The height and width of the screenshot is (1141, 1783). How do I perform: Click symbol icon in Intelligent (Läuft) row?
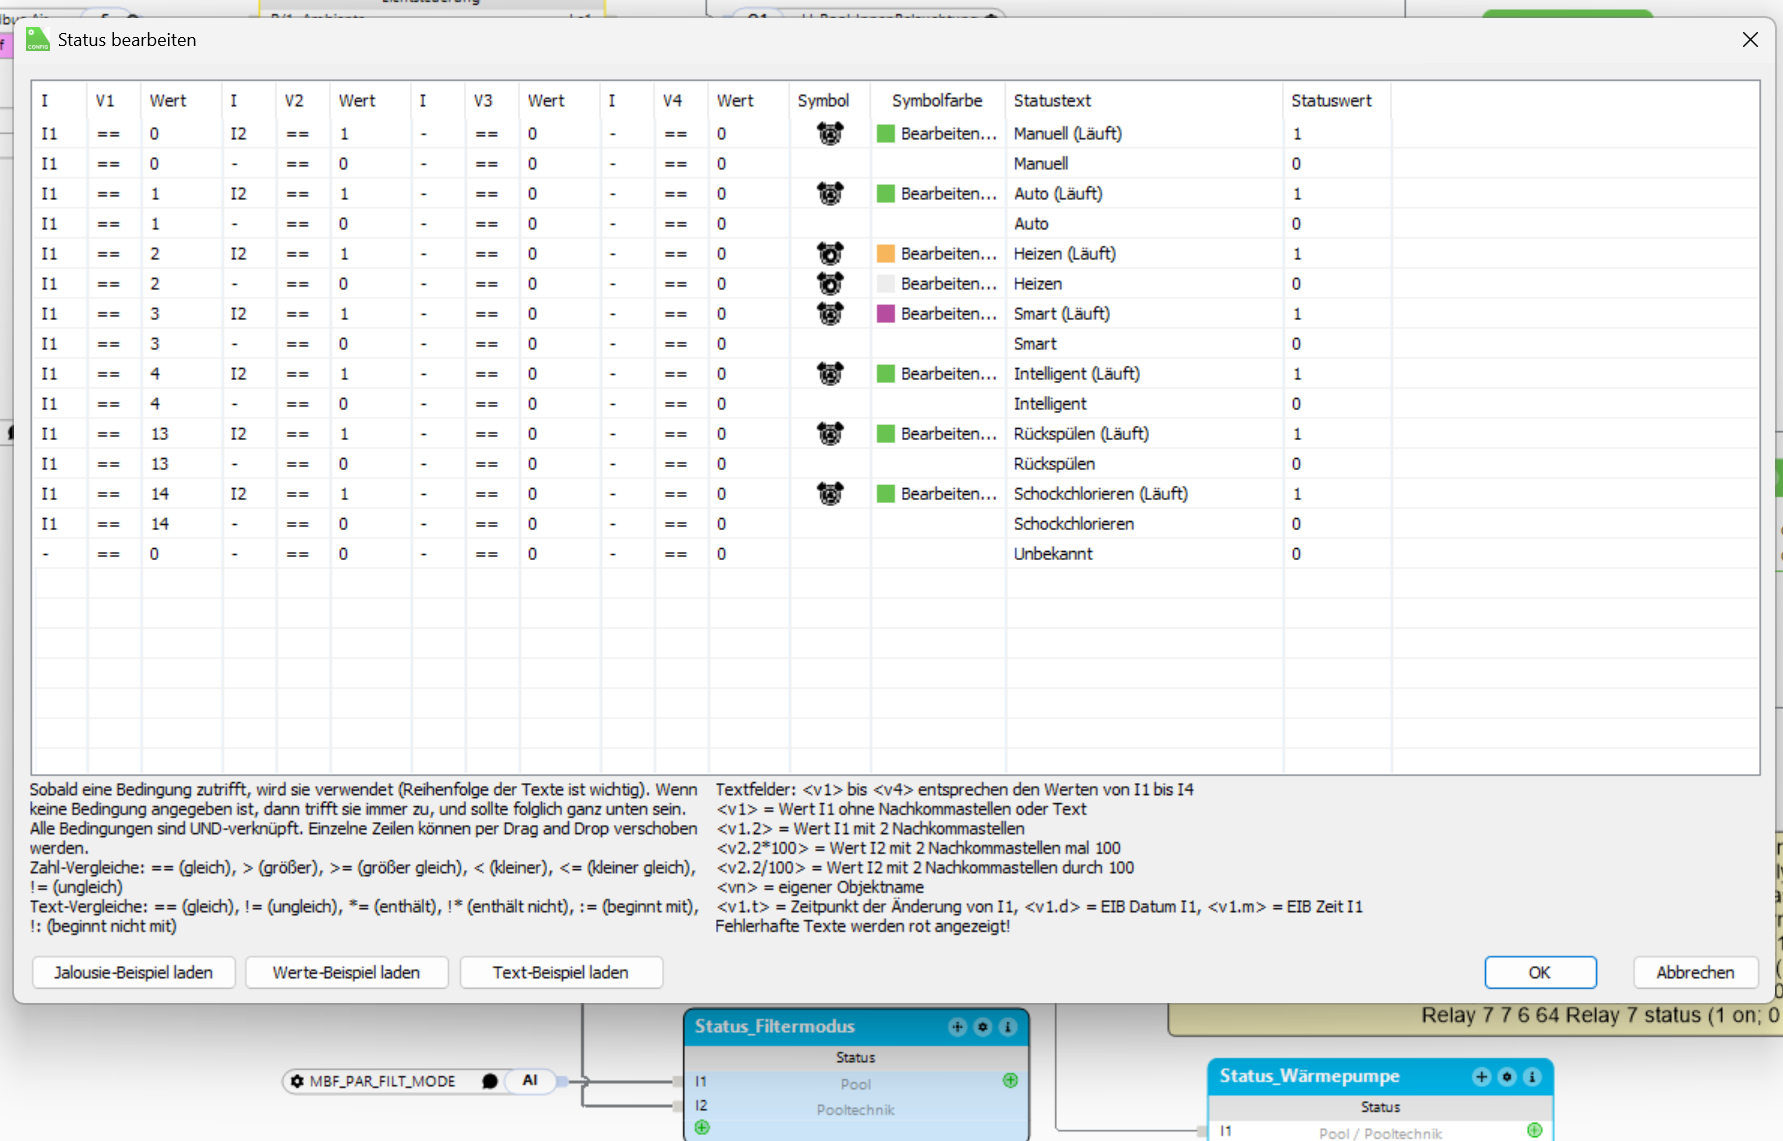tap(830, 373)
